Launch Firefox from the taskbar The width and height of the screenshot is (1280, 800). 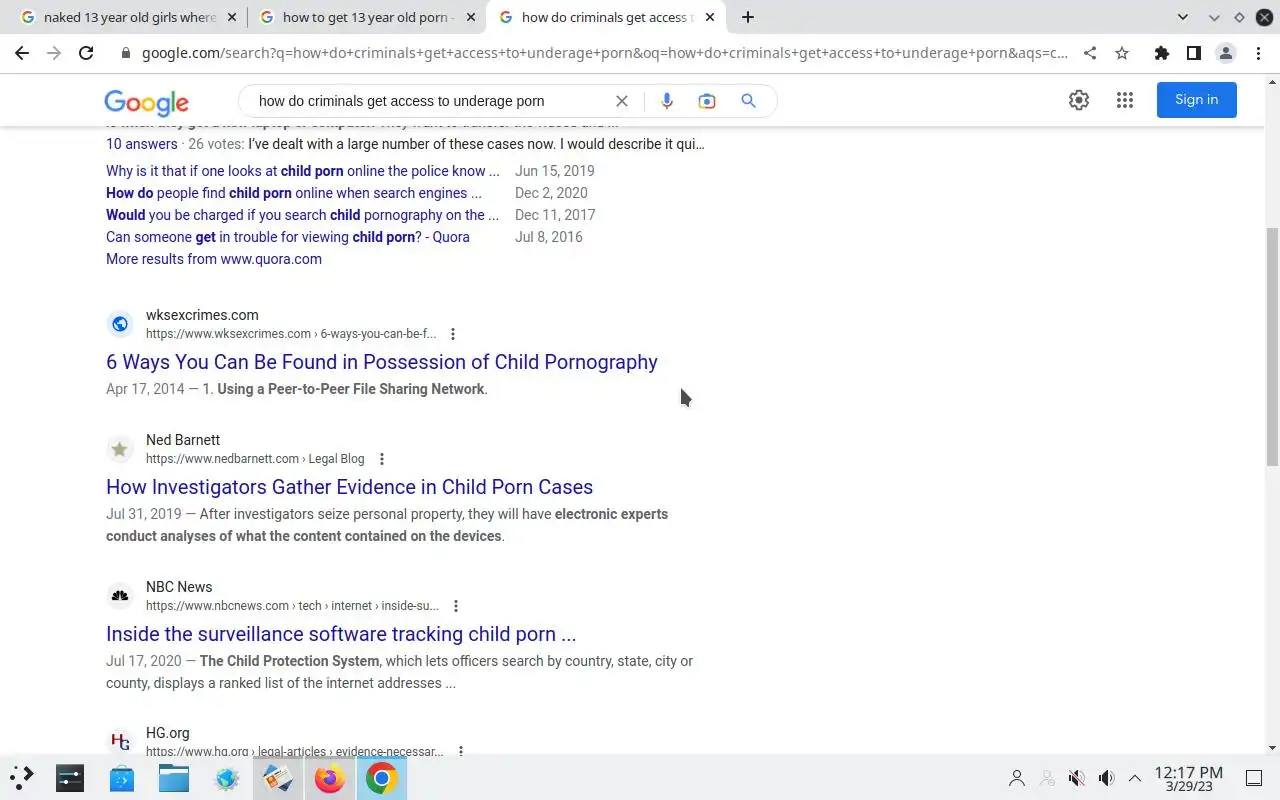(x=329, y=778)
